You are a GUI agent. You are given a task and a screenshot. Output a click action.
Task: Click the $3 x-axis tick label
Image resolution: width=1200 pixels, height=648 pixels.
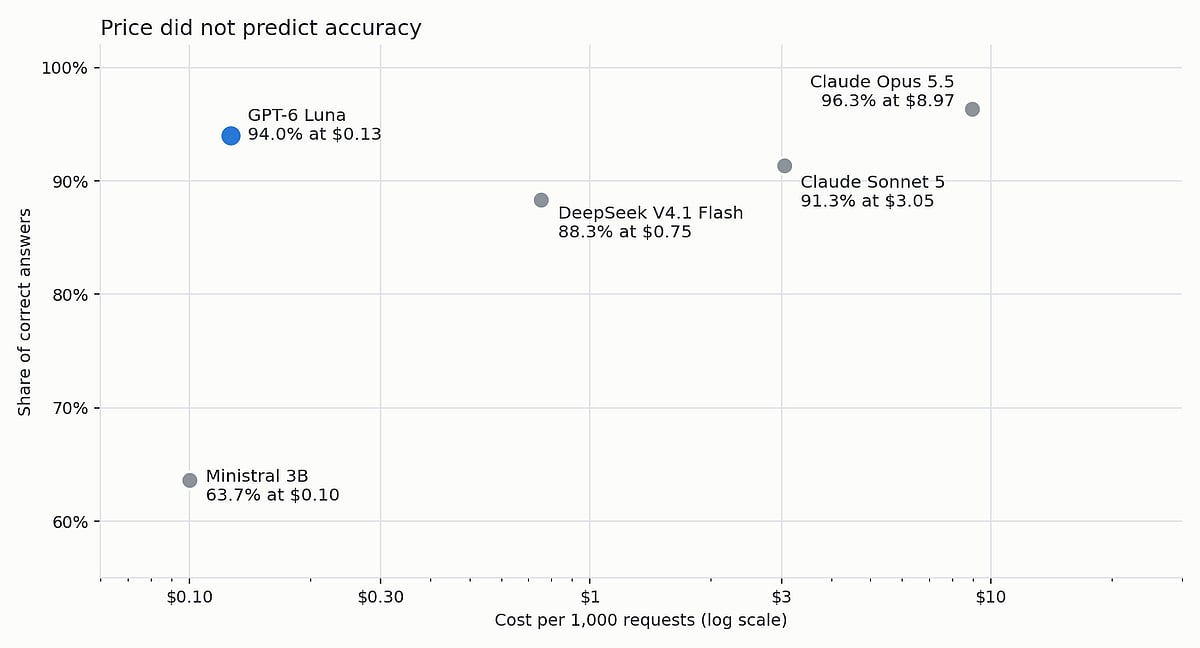(781, 597)
